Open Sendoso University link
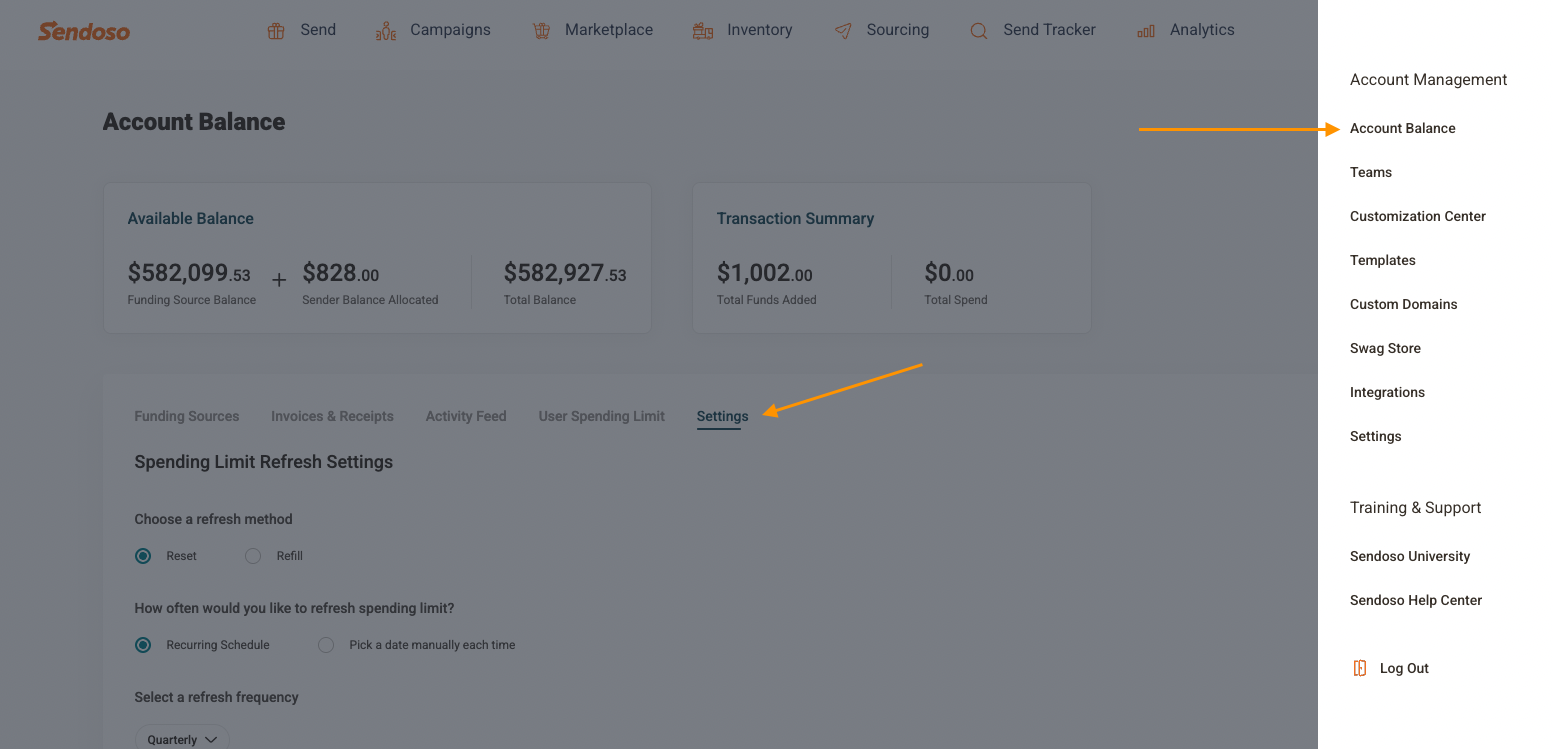 click(1410, 556)
